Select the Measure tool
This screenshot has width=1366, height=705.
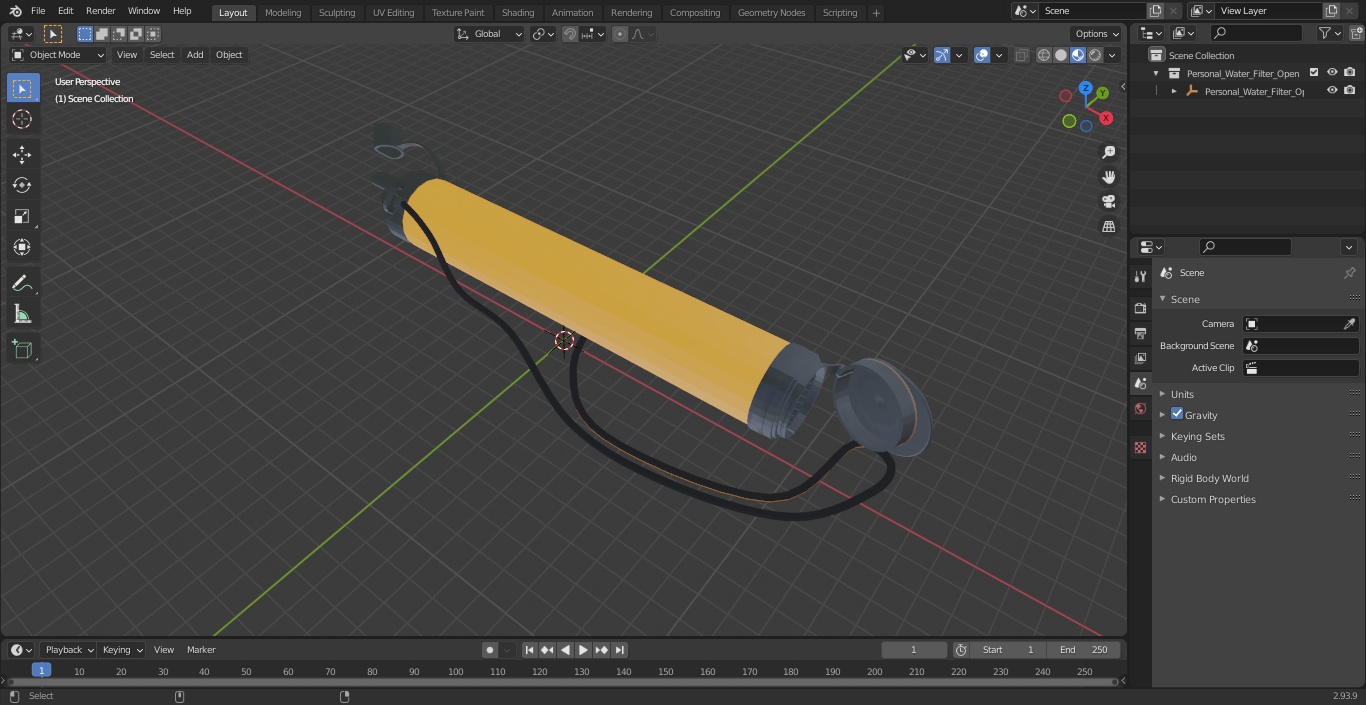(x=22, y=314)
